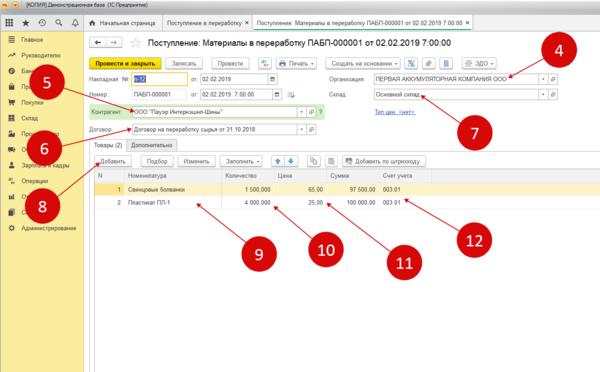
Task: Click the Номенклатура column header
Action: (173, 176)
